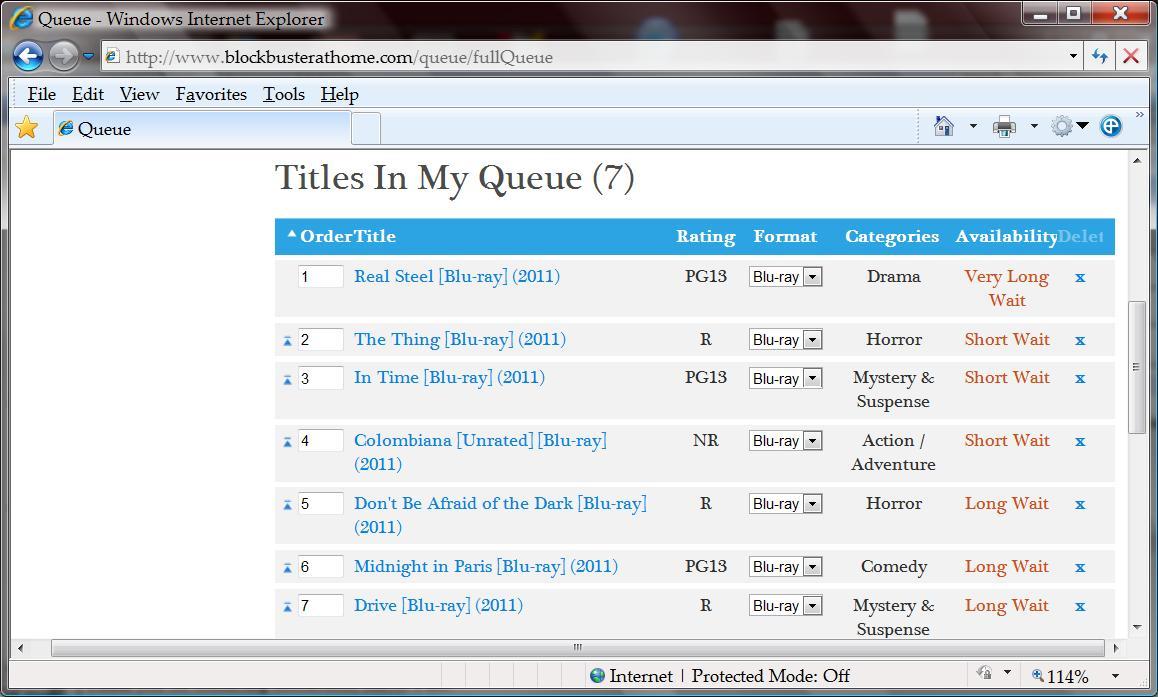Click the Refresh page icon
The image size is (1158, 697).
(1100, 56)
